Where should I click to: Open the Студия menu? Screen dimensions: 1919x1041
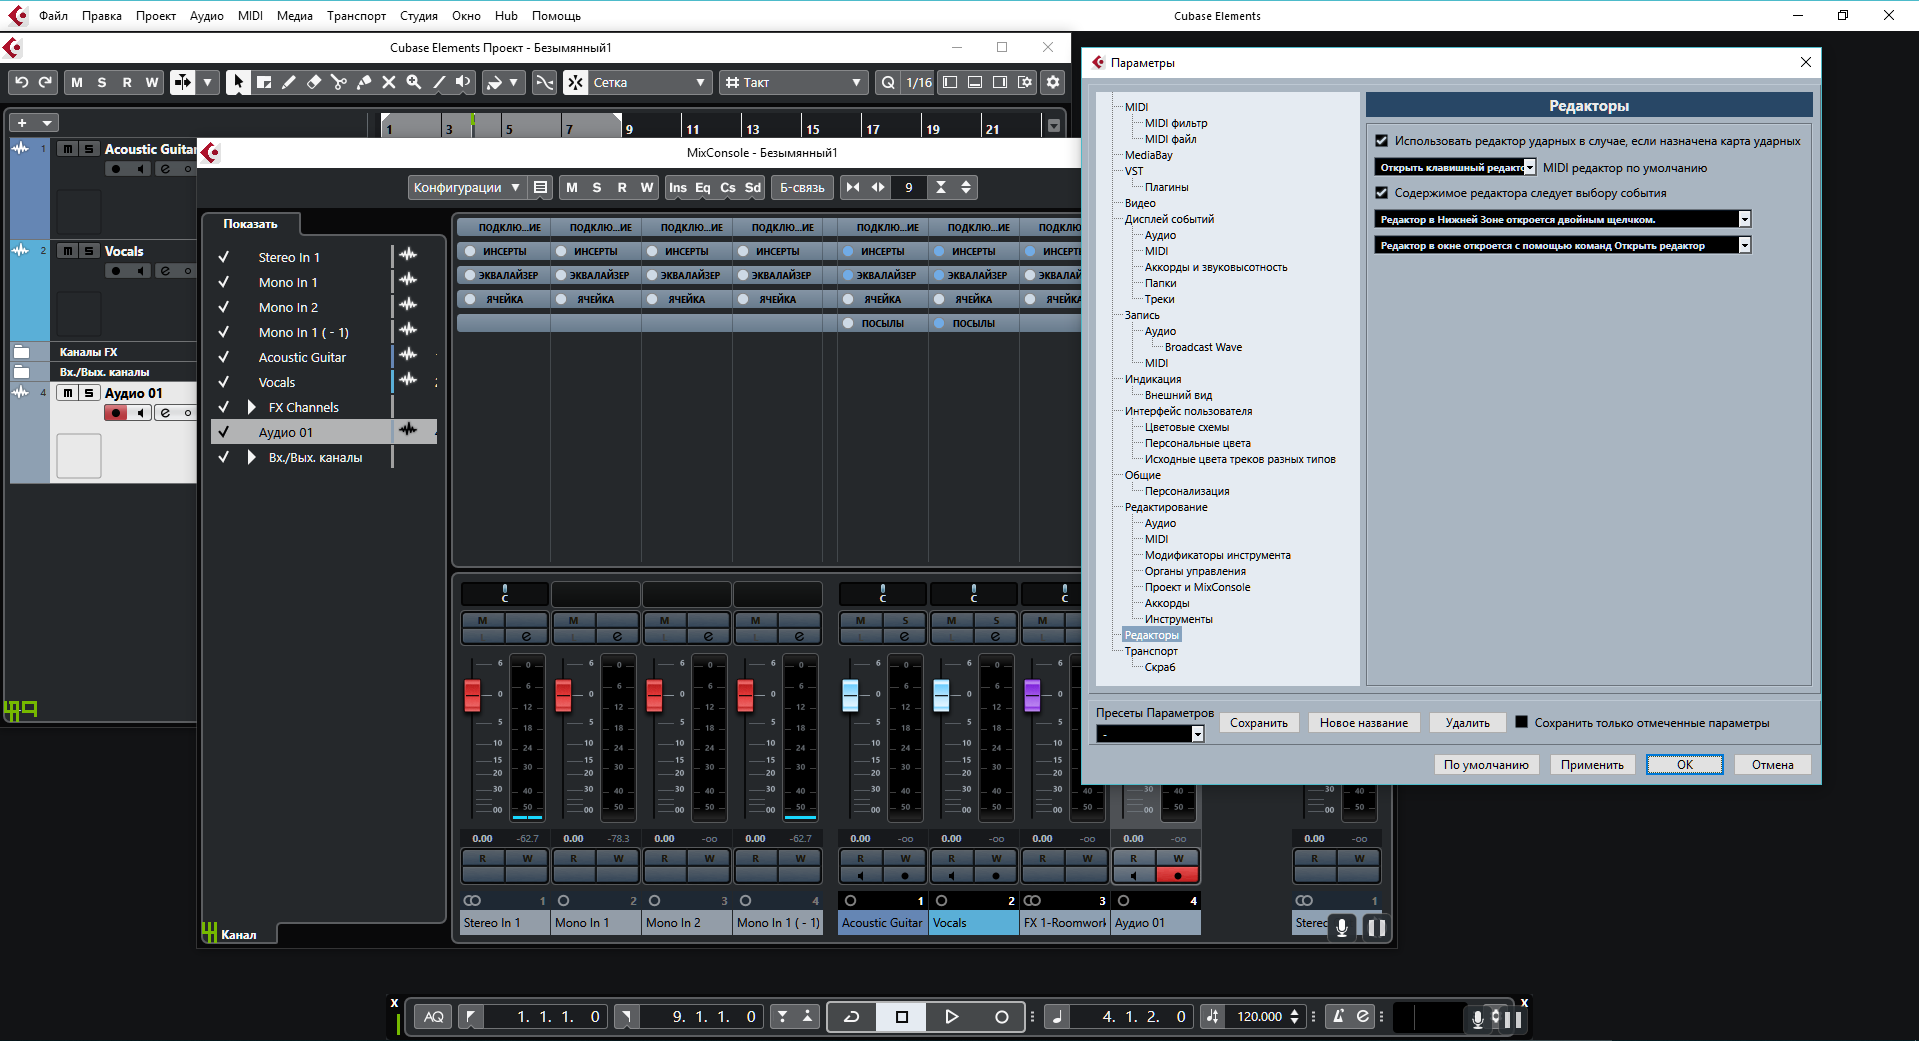(x=419, y=16)
